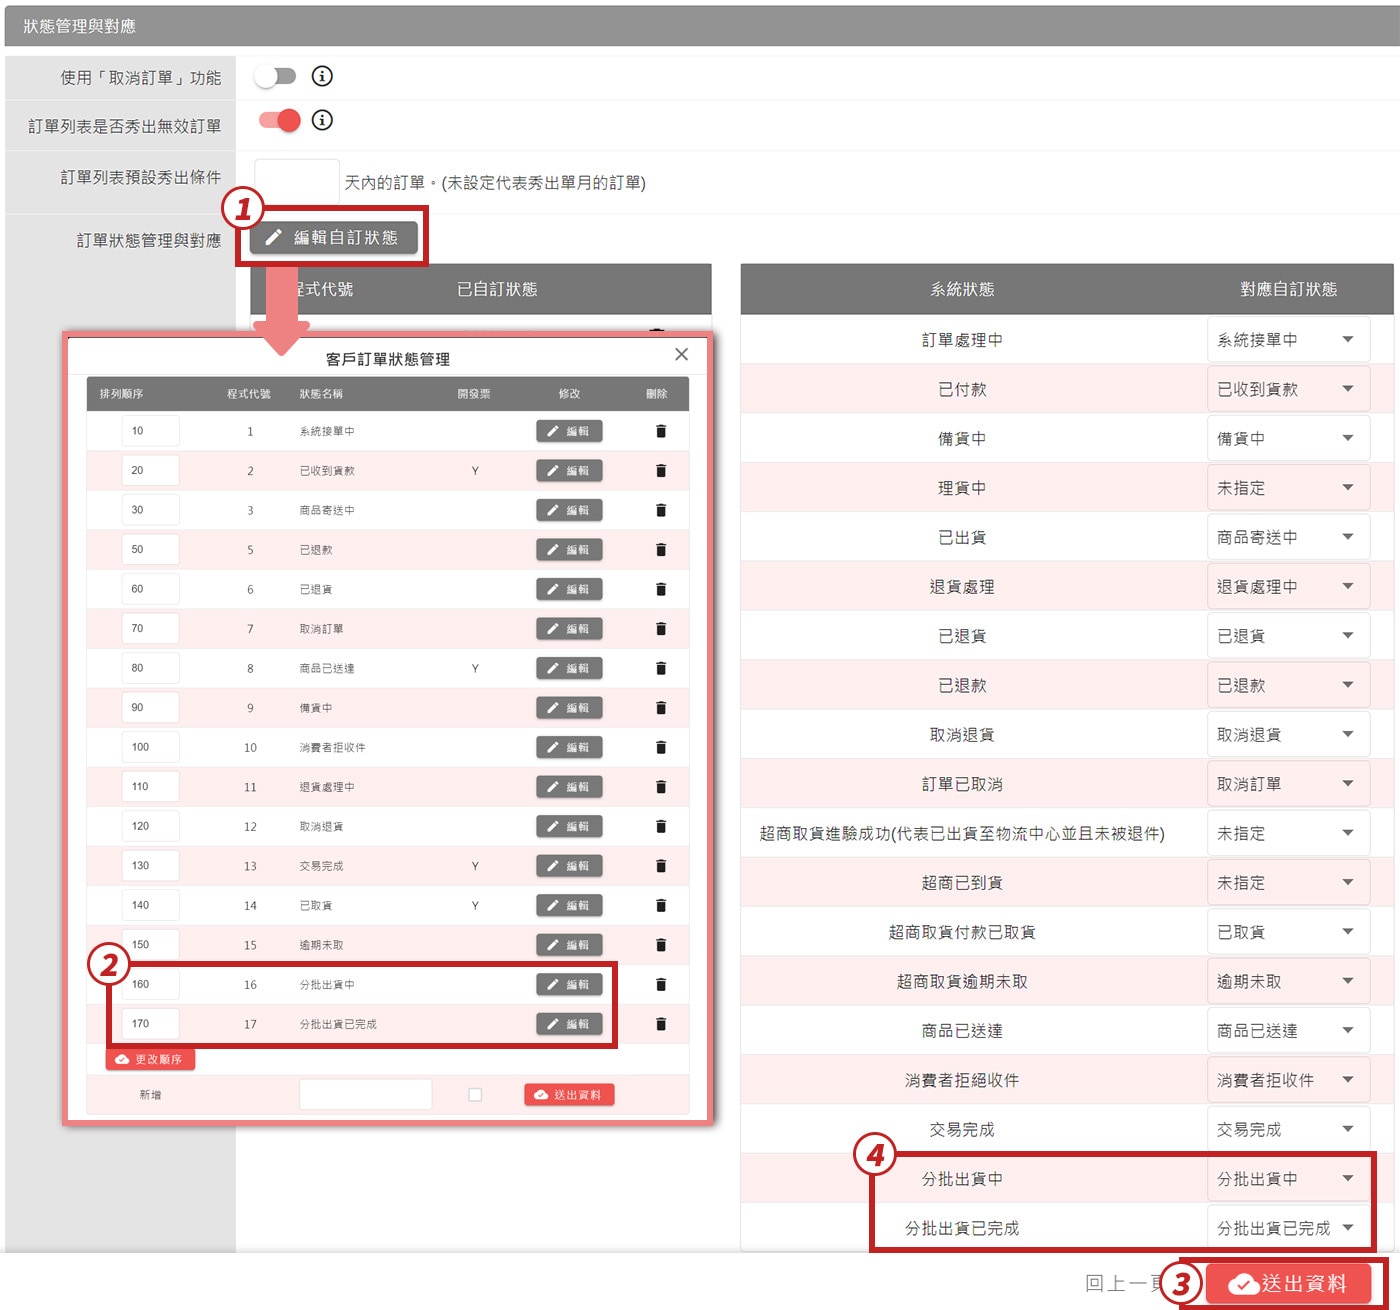Image resolution: width=1400 pixels, height=1310 pixels.
Task: Click the new status name input field
Action: click(x=365, y=1094)
